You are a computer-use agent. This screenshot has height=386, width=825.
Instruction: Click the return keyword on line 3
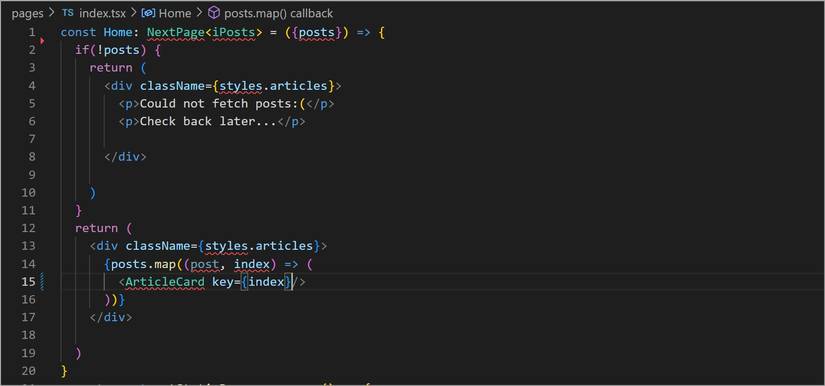tap(111, 68)
